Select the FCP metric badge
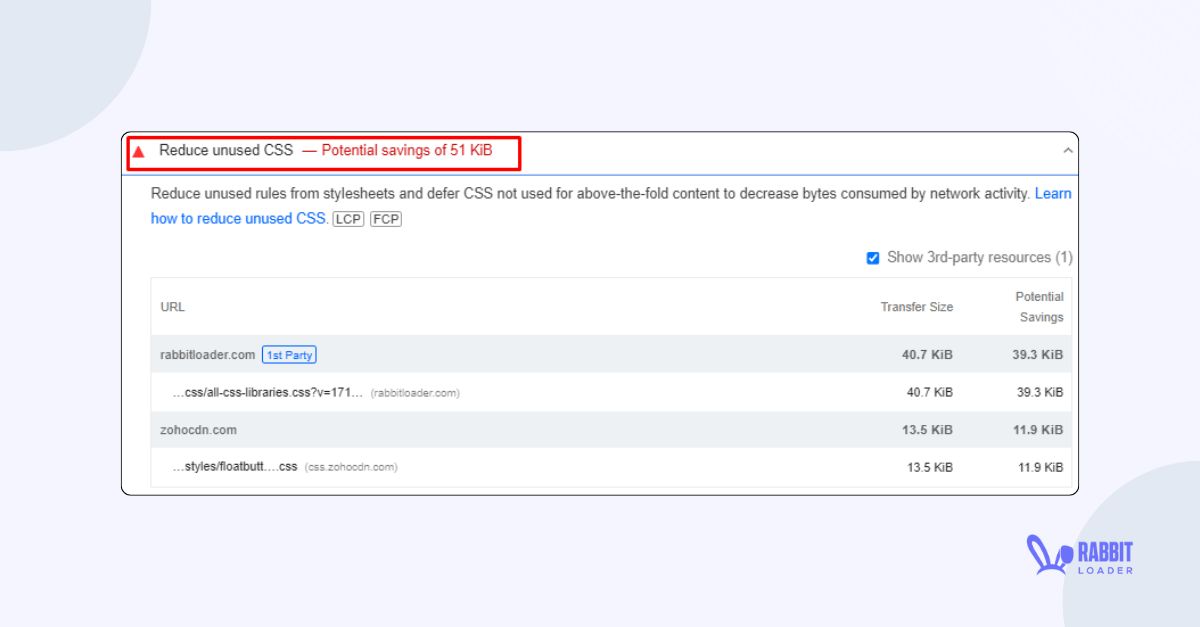 click(387, 219)
